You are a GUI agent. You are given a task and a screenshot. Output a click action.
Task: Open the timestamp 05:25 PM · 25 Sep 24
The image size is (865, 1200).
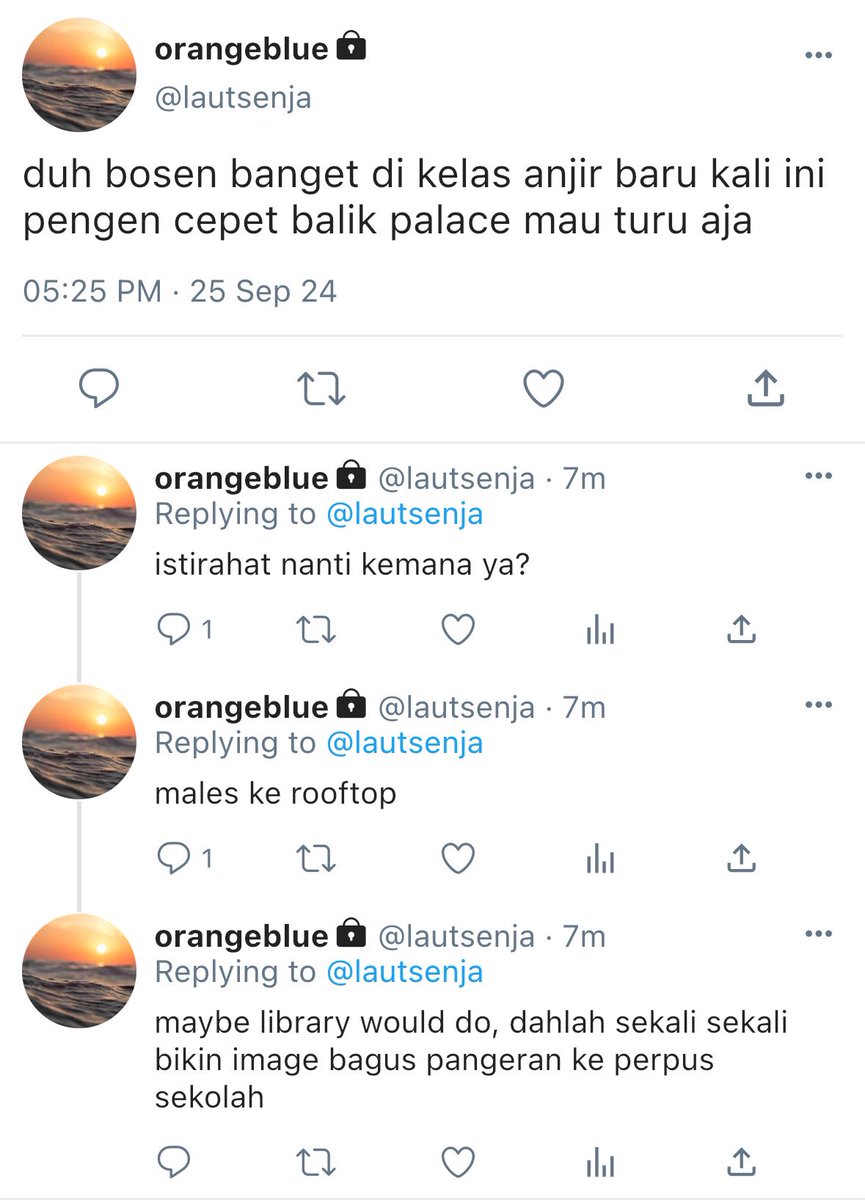(179, 291)
